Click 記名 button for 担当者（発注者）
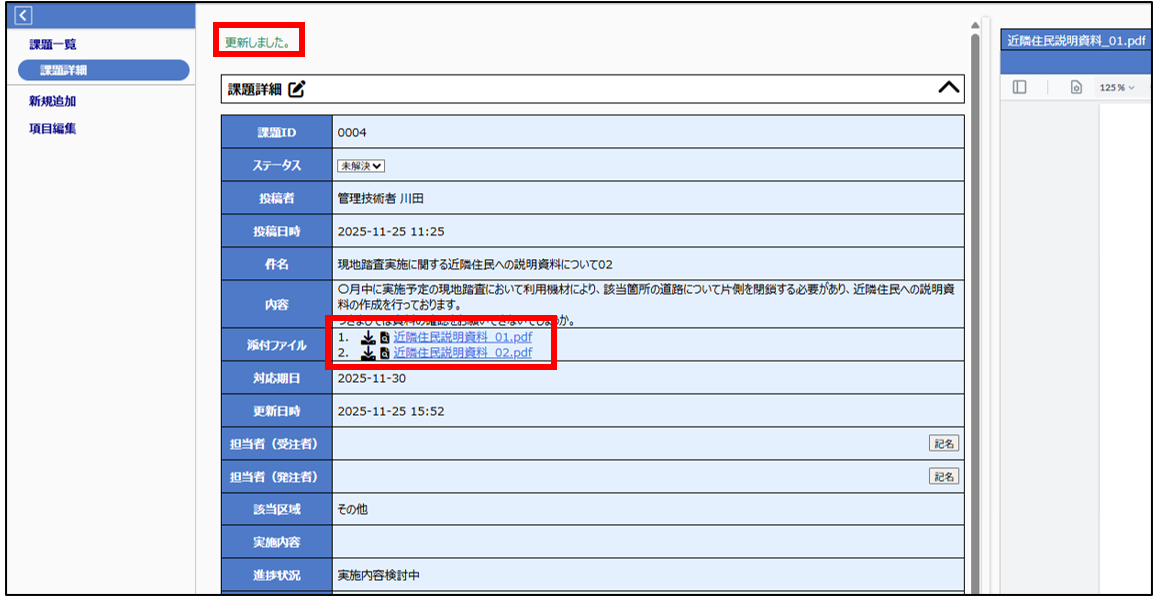This screenshot has height=601, width=1166. [943, 477]
